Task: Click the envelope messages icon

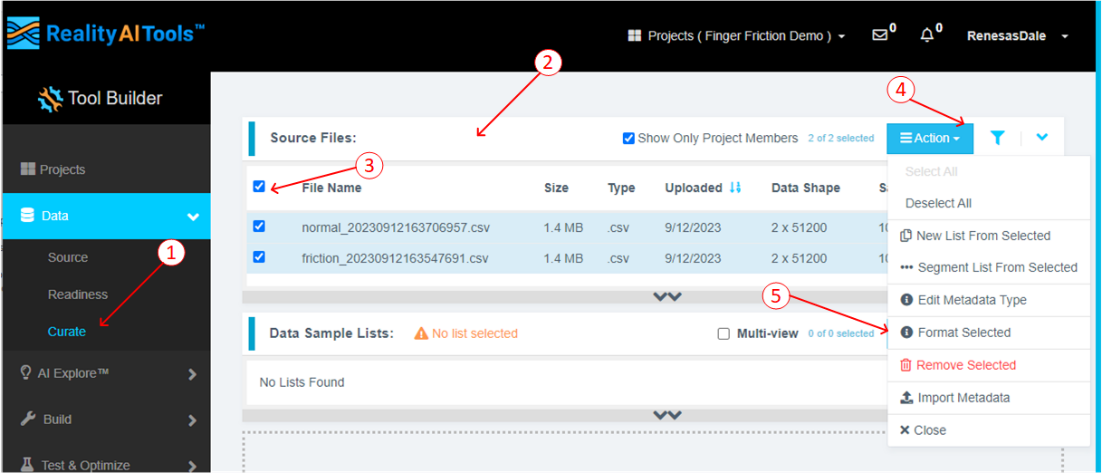Action: pos(879,35)
